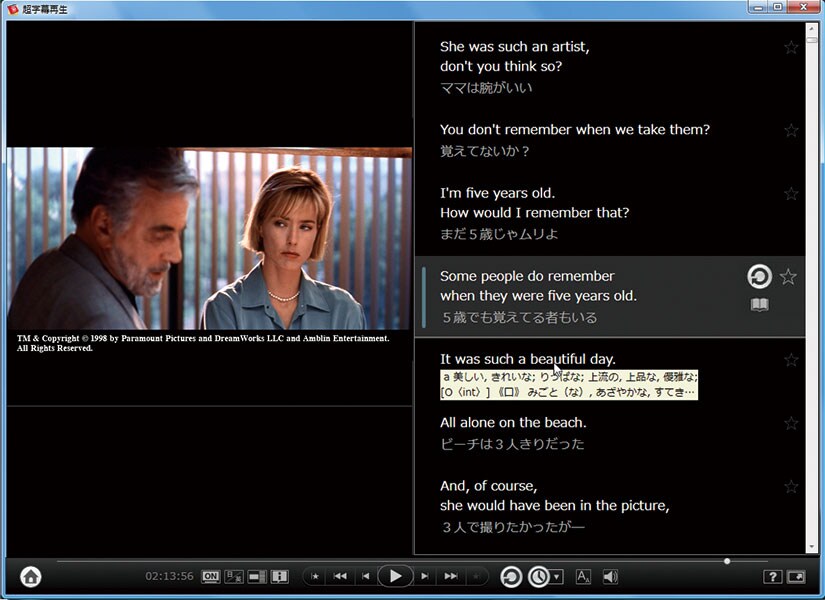Select the line "All alone on the beach."
825x600 pixels.
[x=513, y=422]
